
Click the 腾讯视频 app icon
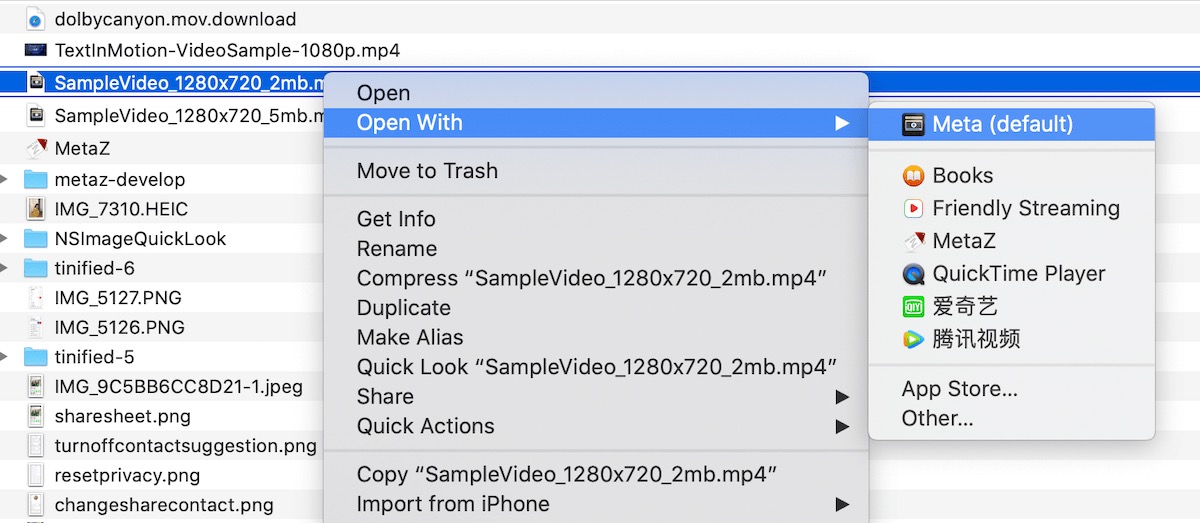[x=913, y=339]
